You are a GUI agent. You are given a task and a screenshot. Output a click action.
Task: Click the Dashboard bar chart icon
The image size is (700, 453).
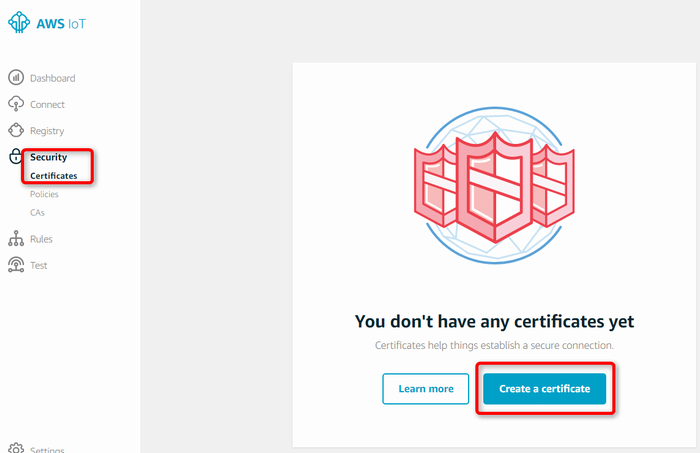16,77
